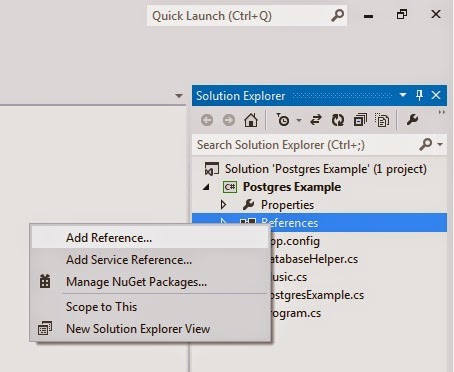Open Pending Changes Filter clock icon

point(283,120)
